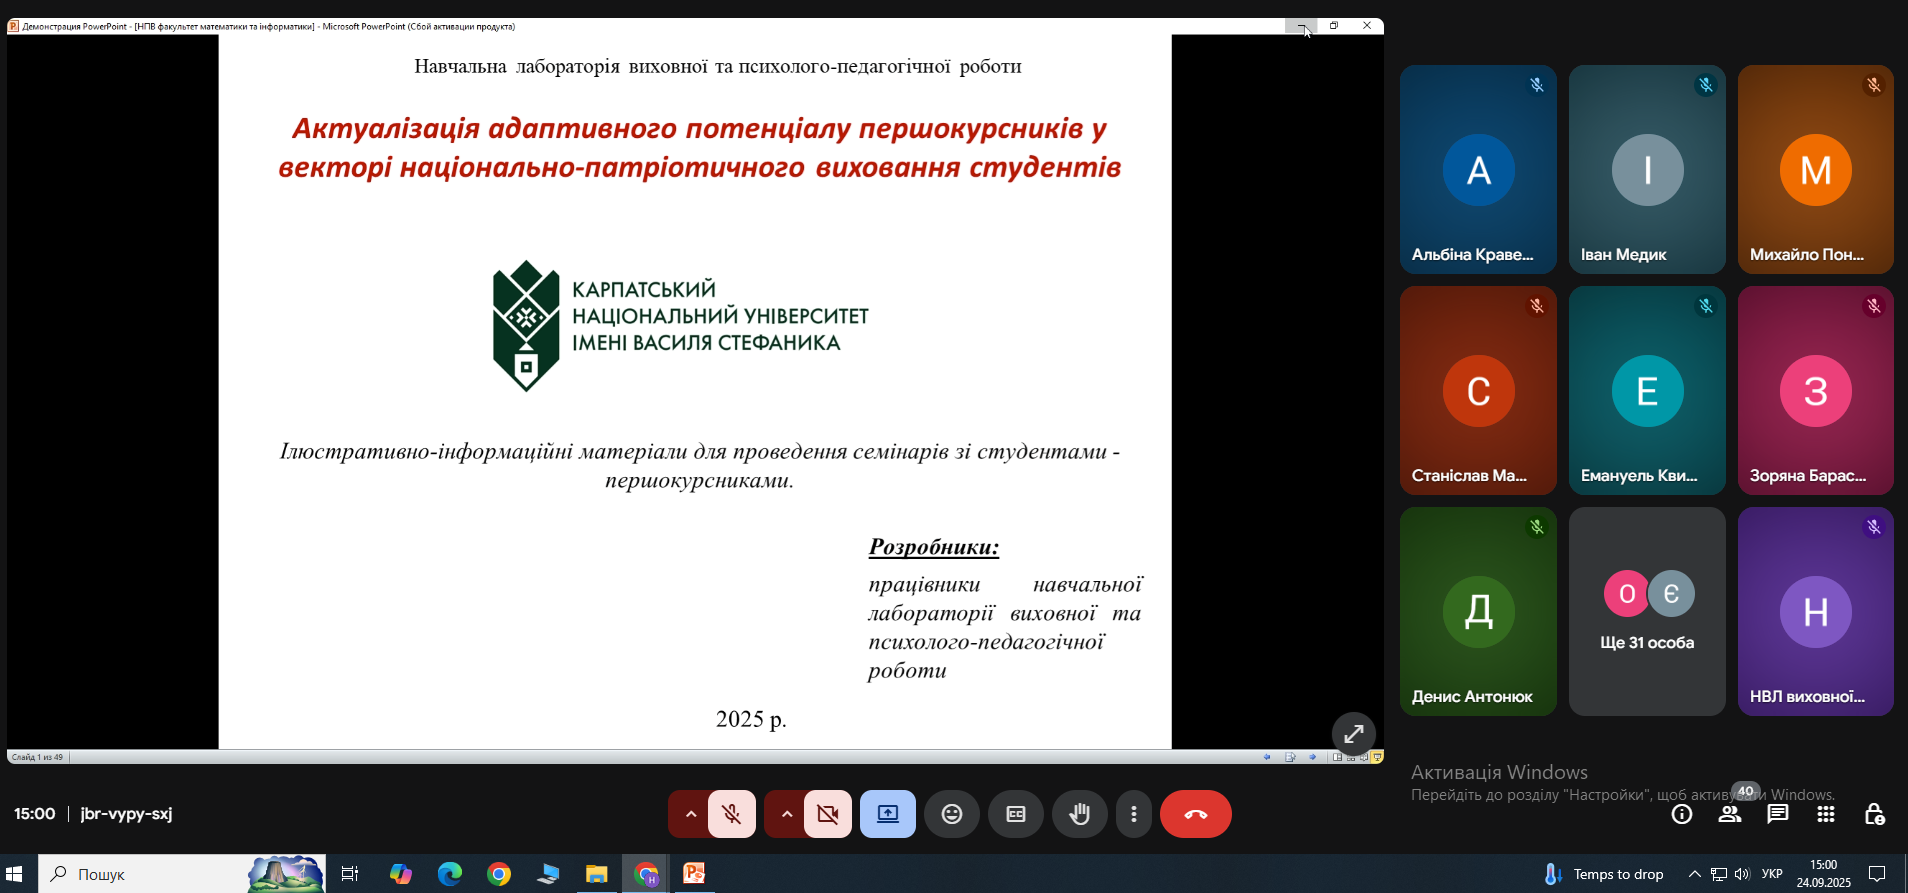Screen dimensions: 1908x893
Task: Open meeting details info icon
Action: click(x=1682, y=814)
